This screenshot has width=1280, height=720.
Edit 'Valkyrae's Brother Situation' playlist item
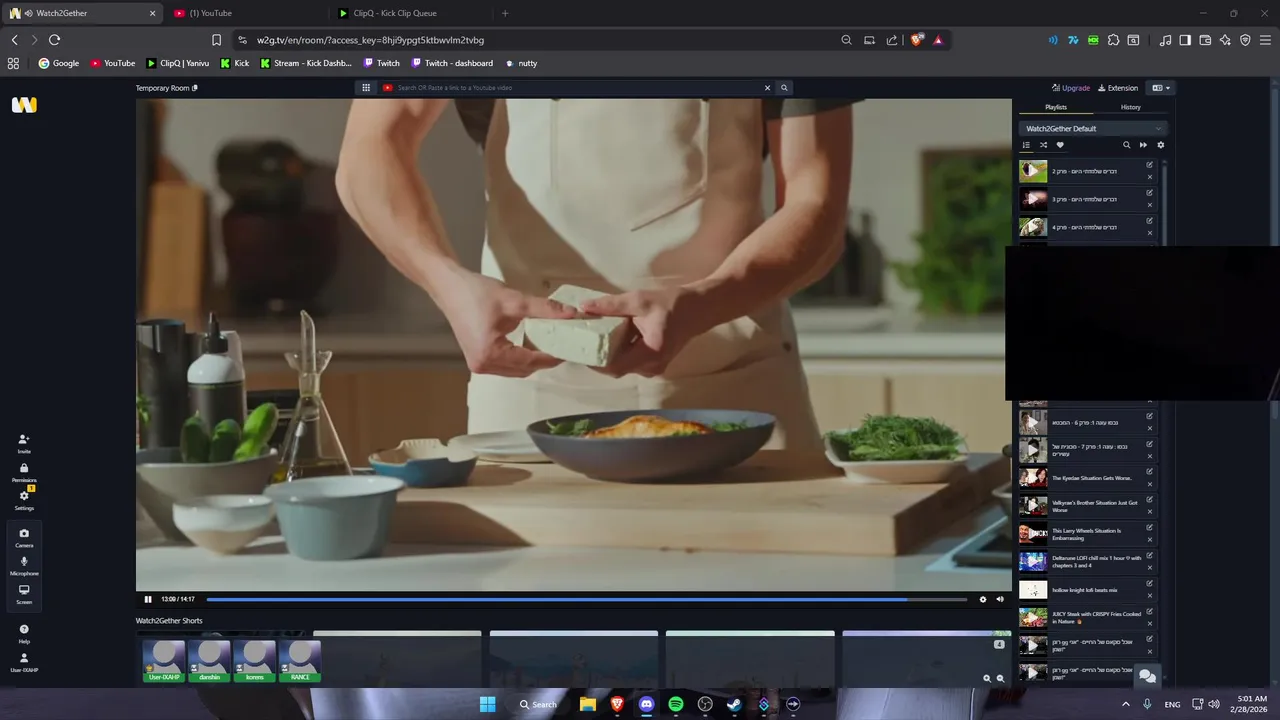click(x=1150, y=500)
